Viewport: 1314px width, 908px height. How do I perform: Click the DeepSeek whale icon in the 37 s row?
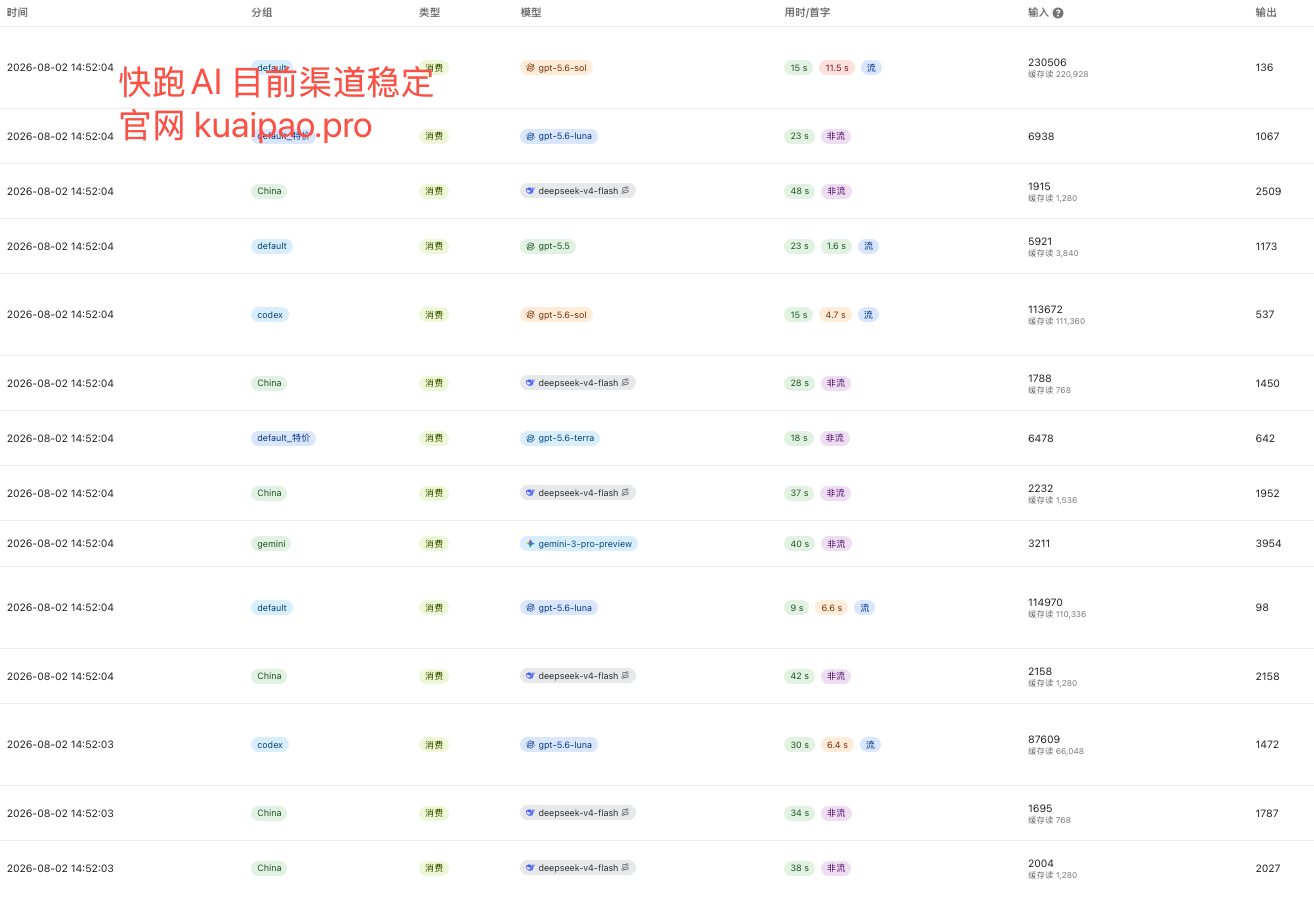(x=530, y=493)
